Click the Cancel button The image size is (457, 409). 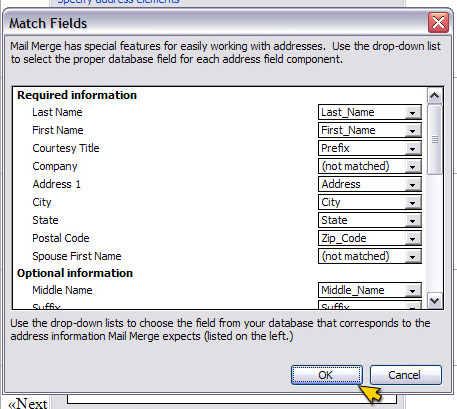click(x=406, y=375)
